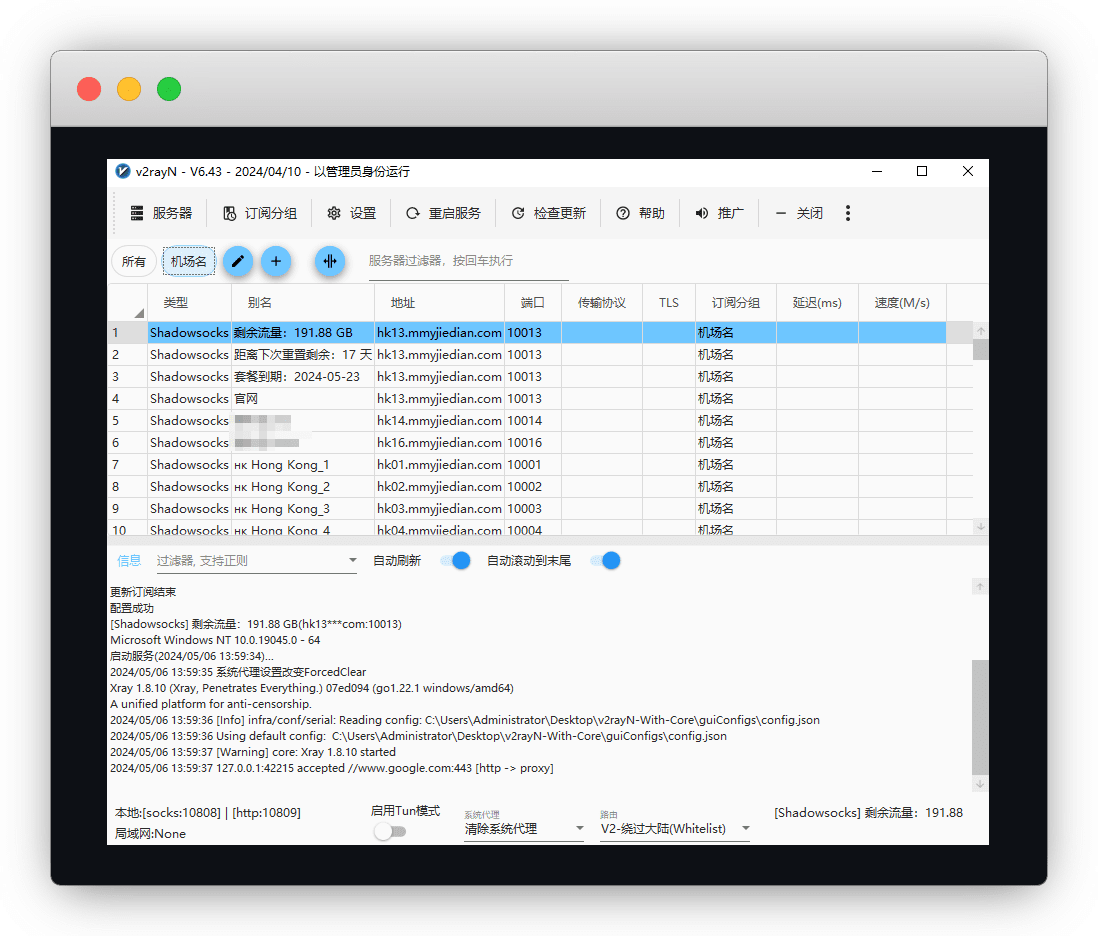
Task: Enable the 启用Tun模式 toggle
Action: 390,831
